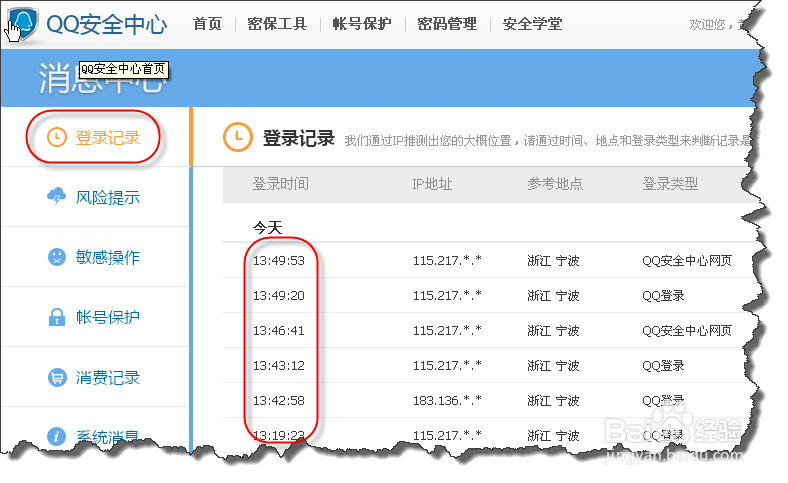Click the sad face icon for 敏感操作
The height and width of the screenshot is (483, 788).
pos(57,257)
